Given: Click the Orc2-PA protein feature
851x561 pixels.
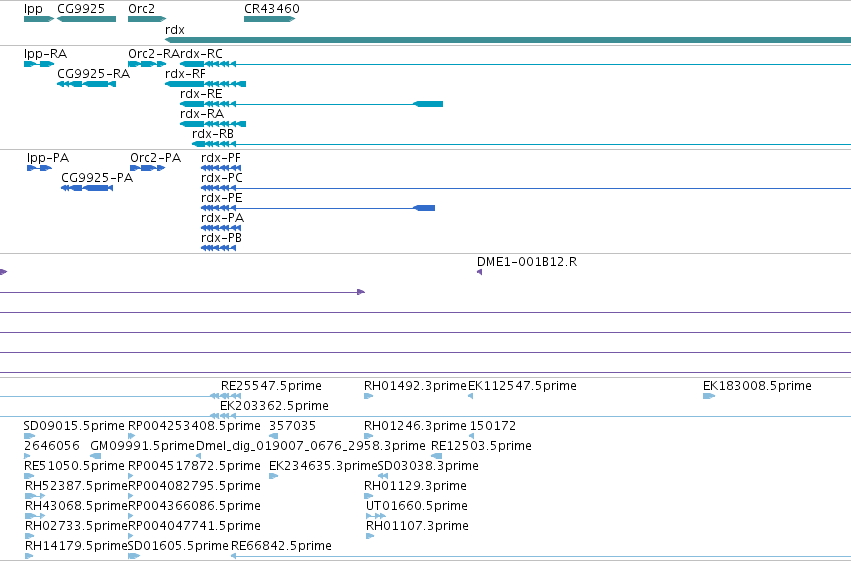Looking at the screenshot, I should click(148, 168).
